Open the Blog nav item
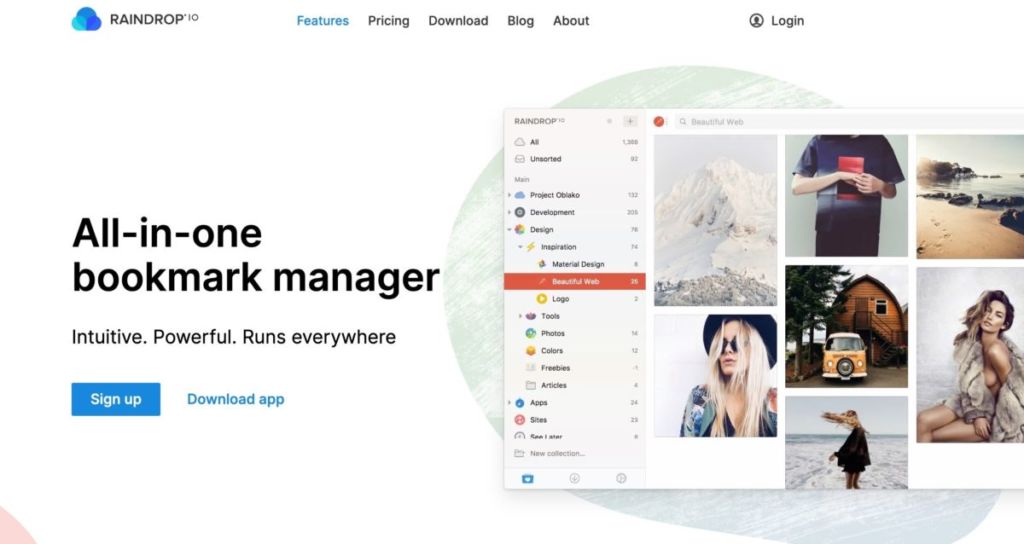Screen dimensions: 1024x544 coord(520,21)
